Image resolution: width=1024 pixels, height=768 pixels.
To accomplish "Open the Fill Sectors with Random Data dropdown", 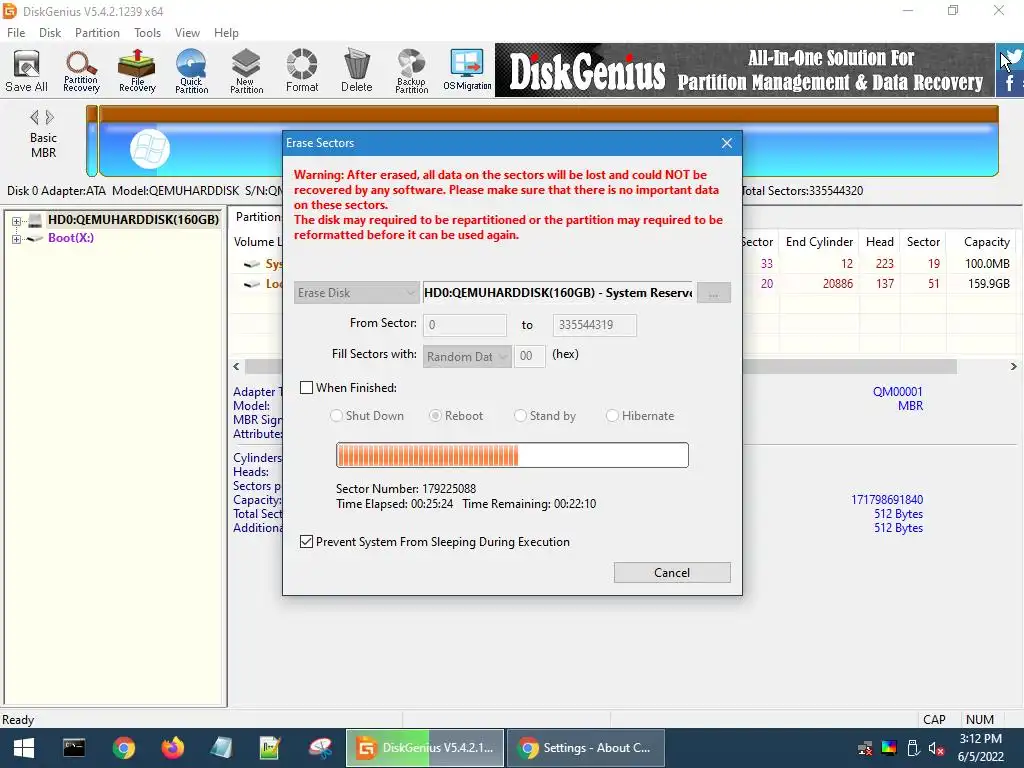I will [x=467, y=357].
